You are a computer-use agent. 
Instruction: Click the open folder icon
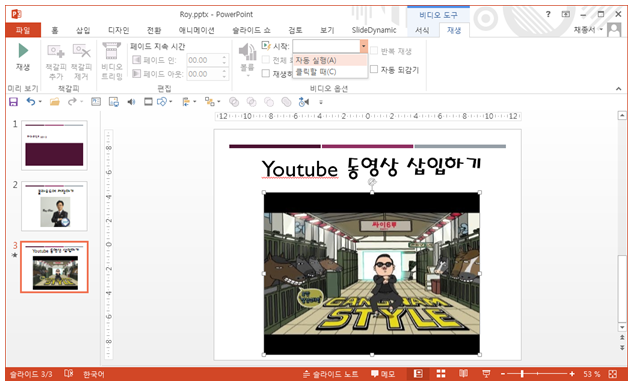(x=55, y=102)
